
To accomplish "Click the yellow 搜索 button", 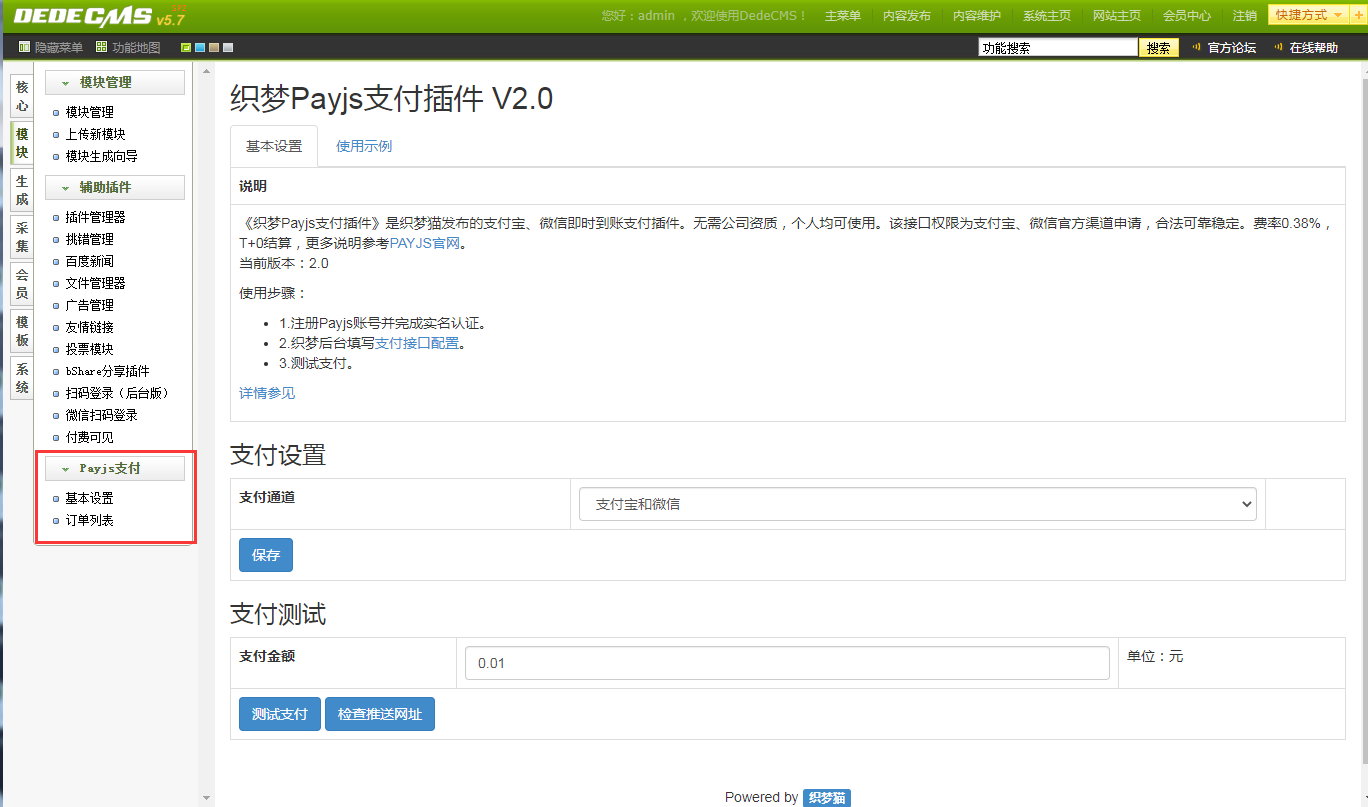I will 1159,47.
